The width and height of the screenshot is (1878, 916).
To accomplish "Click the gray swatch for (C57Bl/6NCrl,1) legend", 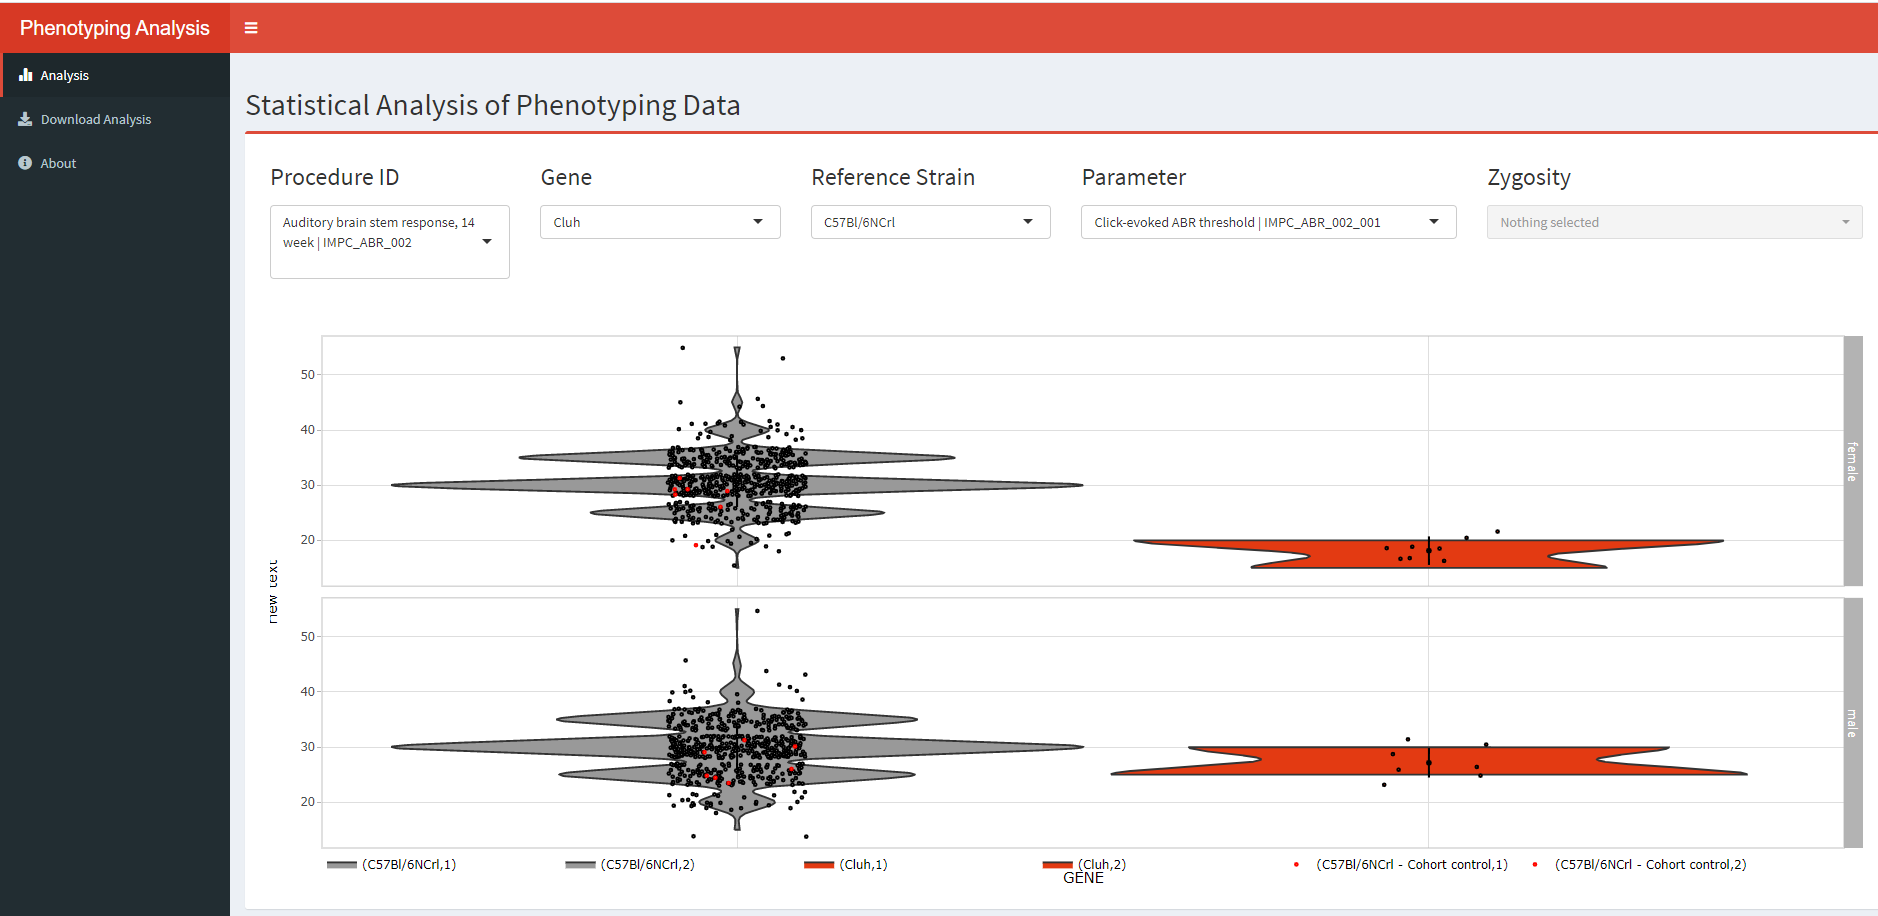I will tap(340, 864).
